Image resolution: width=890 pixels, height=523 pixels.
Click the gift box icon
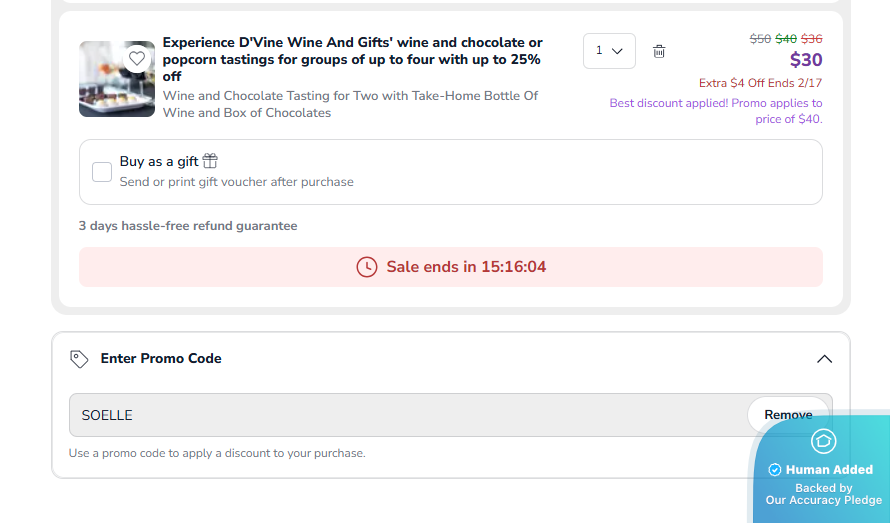(x=210, y=161)
